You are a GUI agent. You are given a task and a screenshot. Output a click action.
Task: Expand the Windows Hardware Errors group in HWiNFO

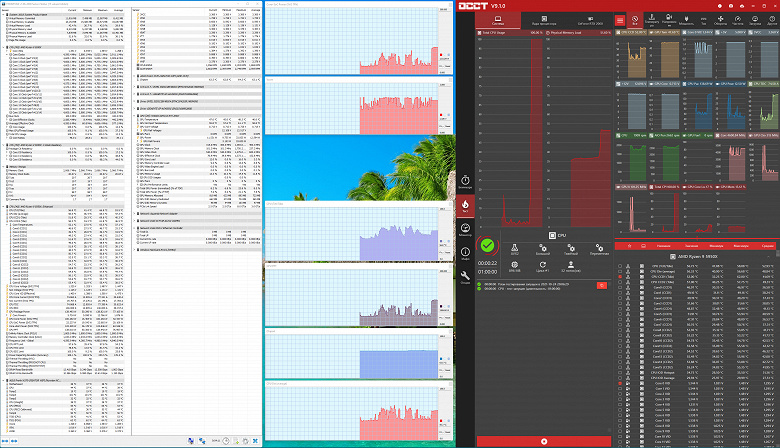tap(135, 250)
